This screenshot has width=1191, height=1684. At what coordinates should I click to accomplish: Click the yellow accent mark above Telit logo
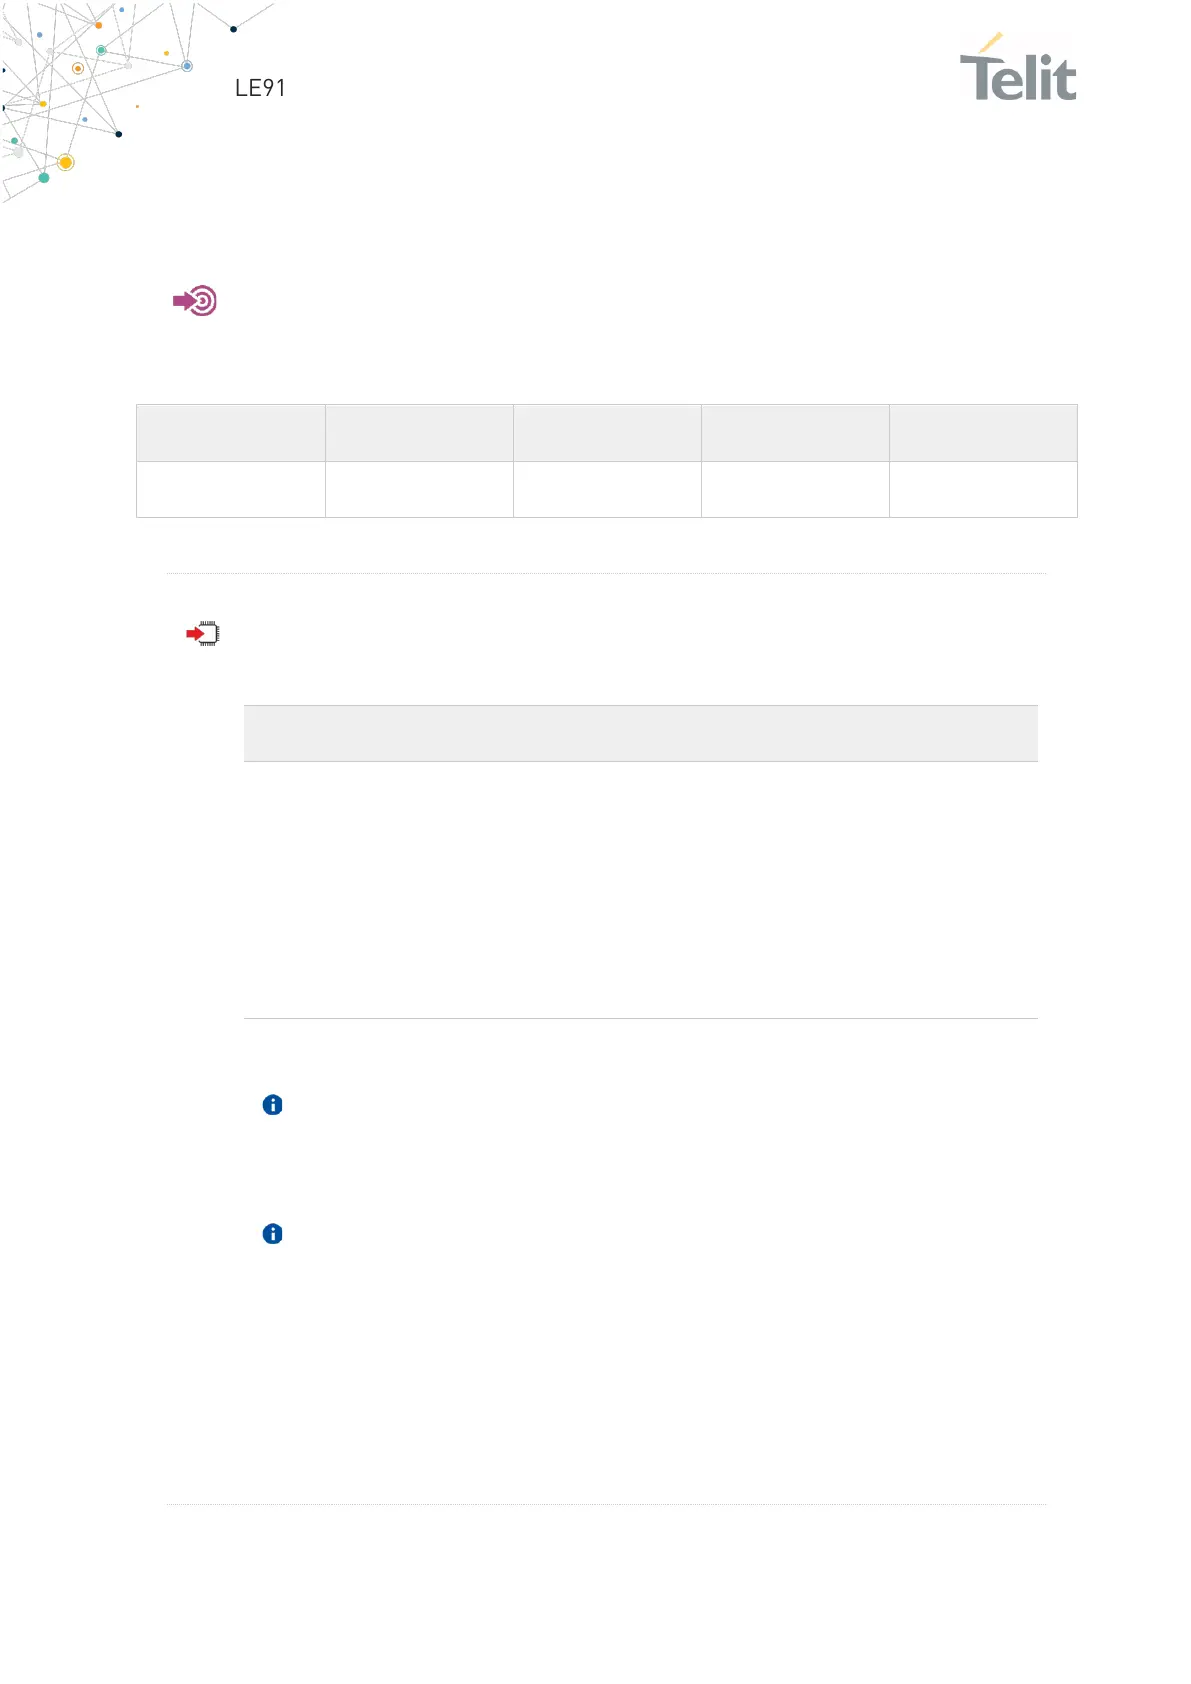[x=991, y=42]
